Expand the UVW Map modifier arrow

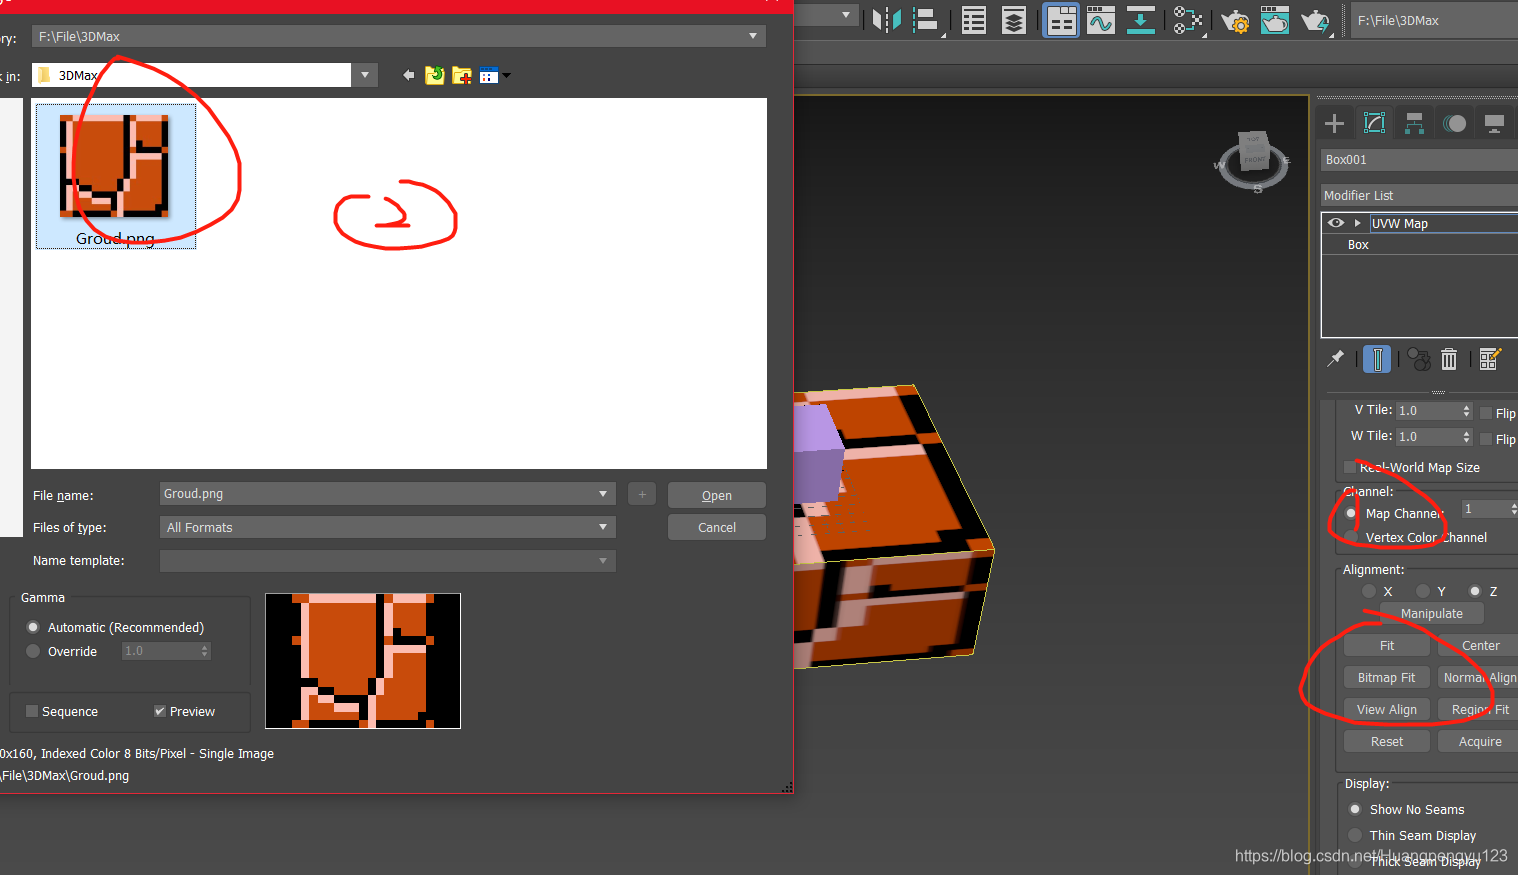coord(1357,223)
